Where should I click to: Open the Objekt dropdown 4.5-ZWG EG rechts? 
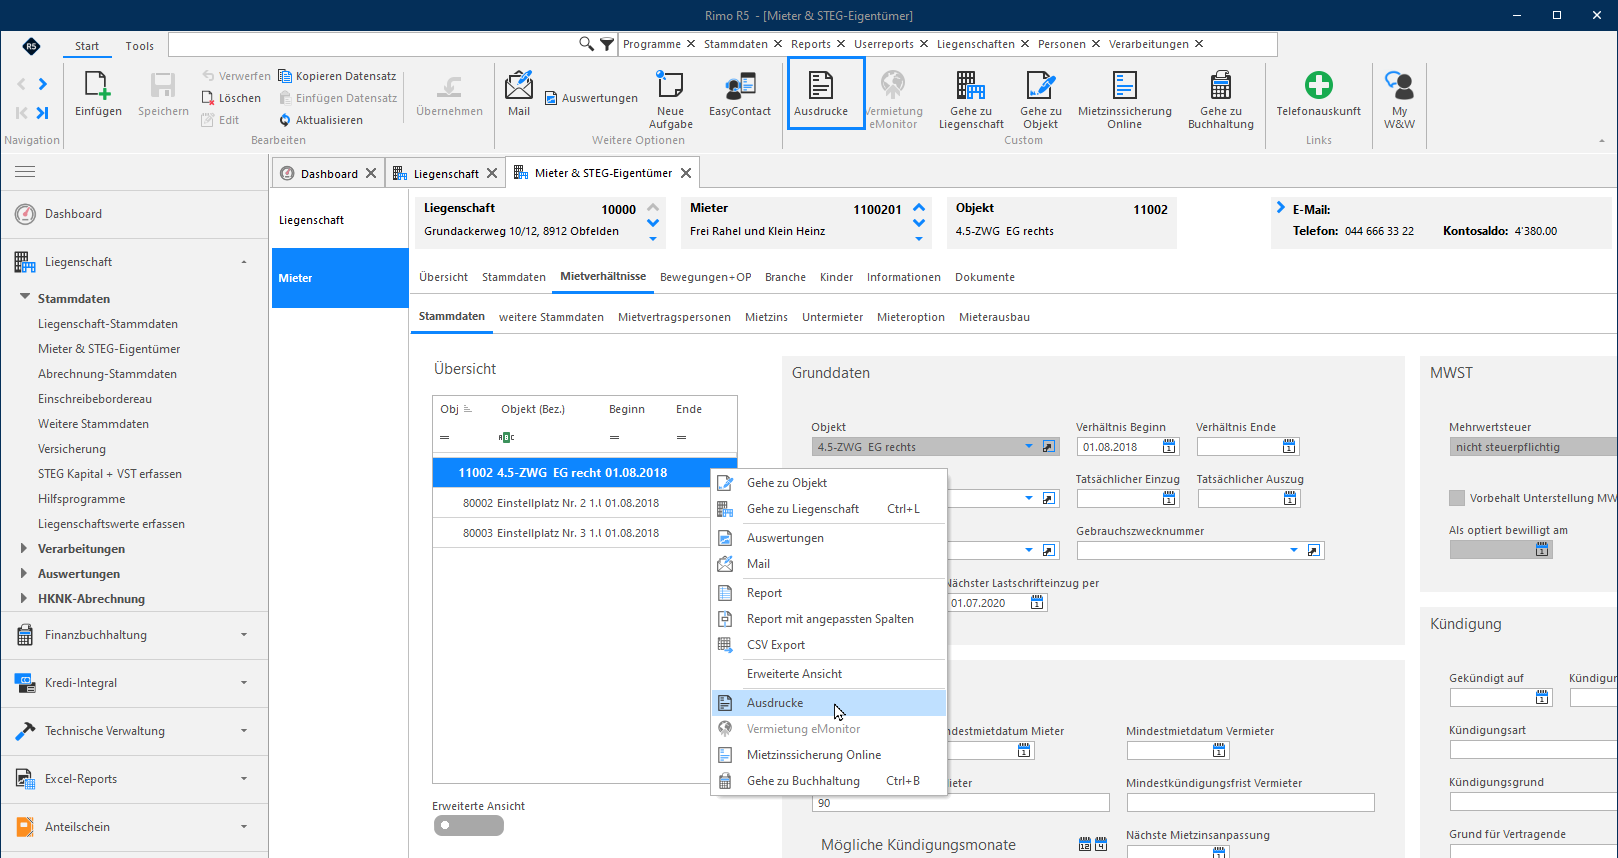(1029, 447)
